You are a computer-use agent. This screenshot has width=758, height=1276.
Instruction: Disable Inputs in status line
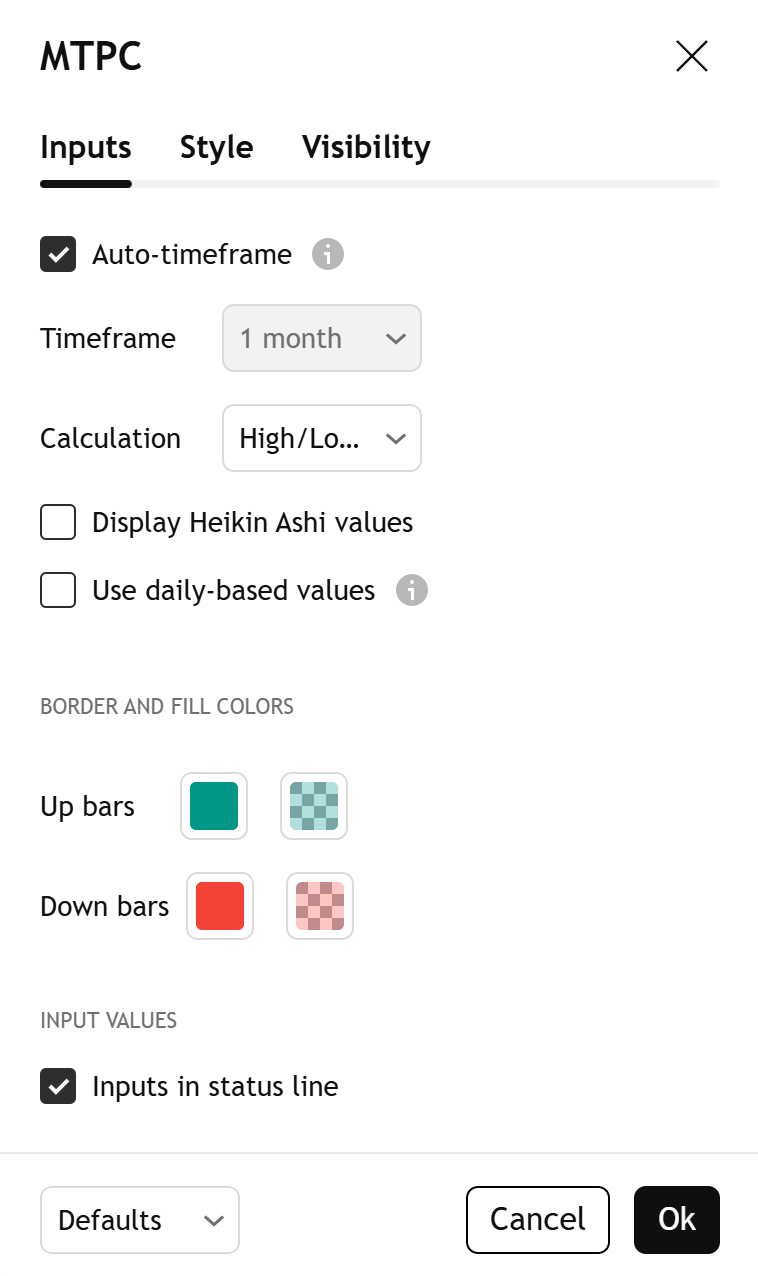58,1087
